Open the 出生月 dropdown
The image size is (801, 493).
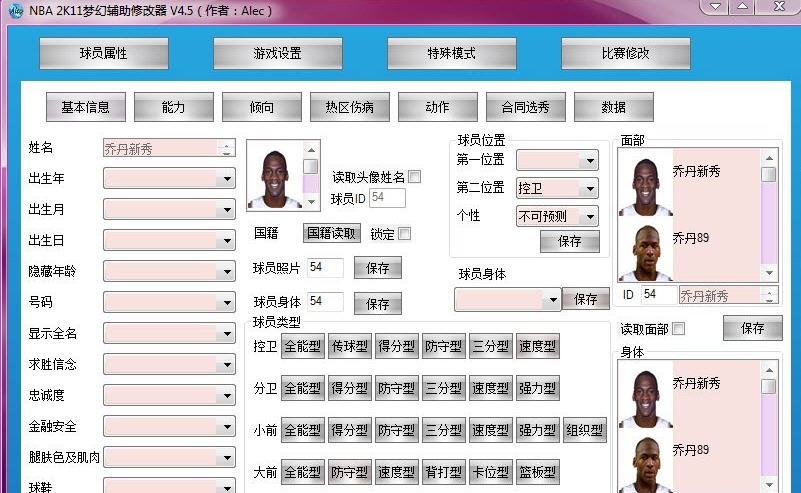(x=170, y=209)
